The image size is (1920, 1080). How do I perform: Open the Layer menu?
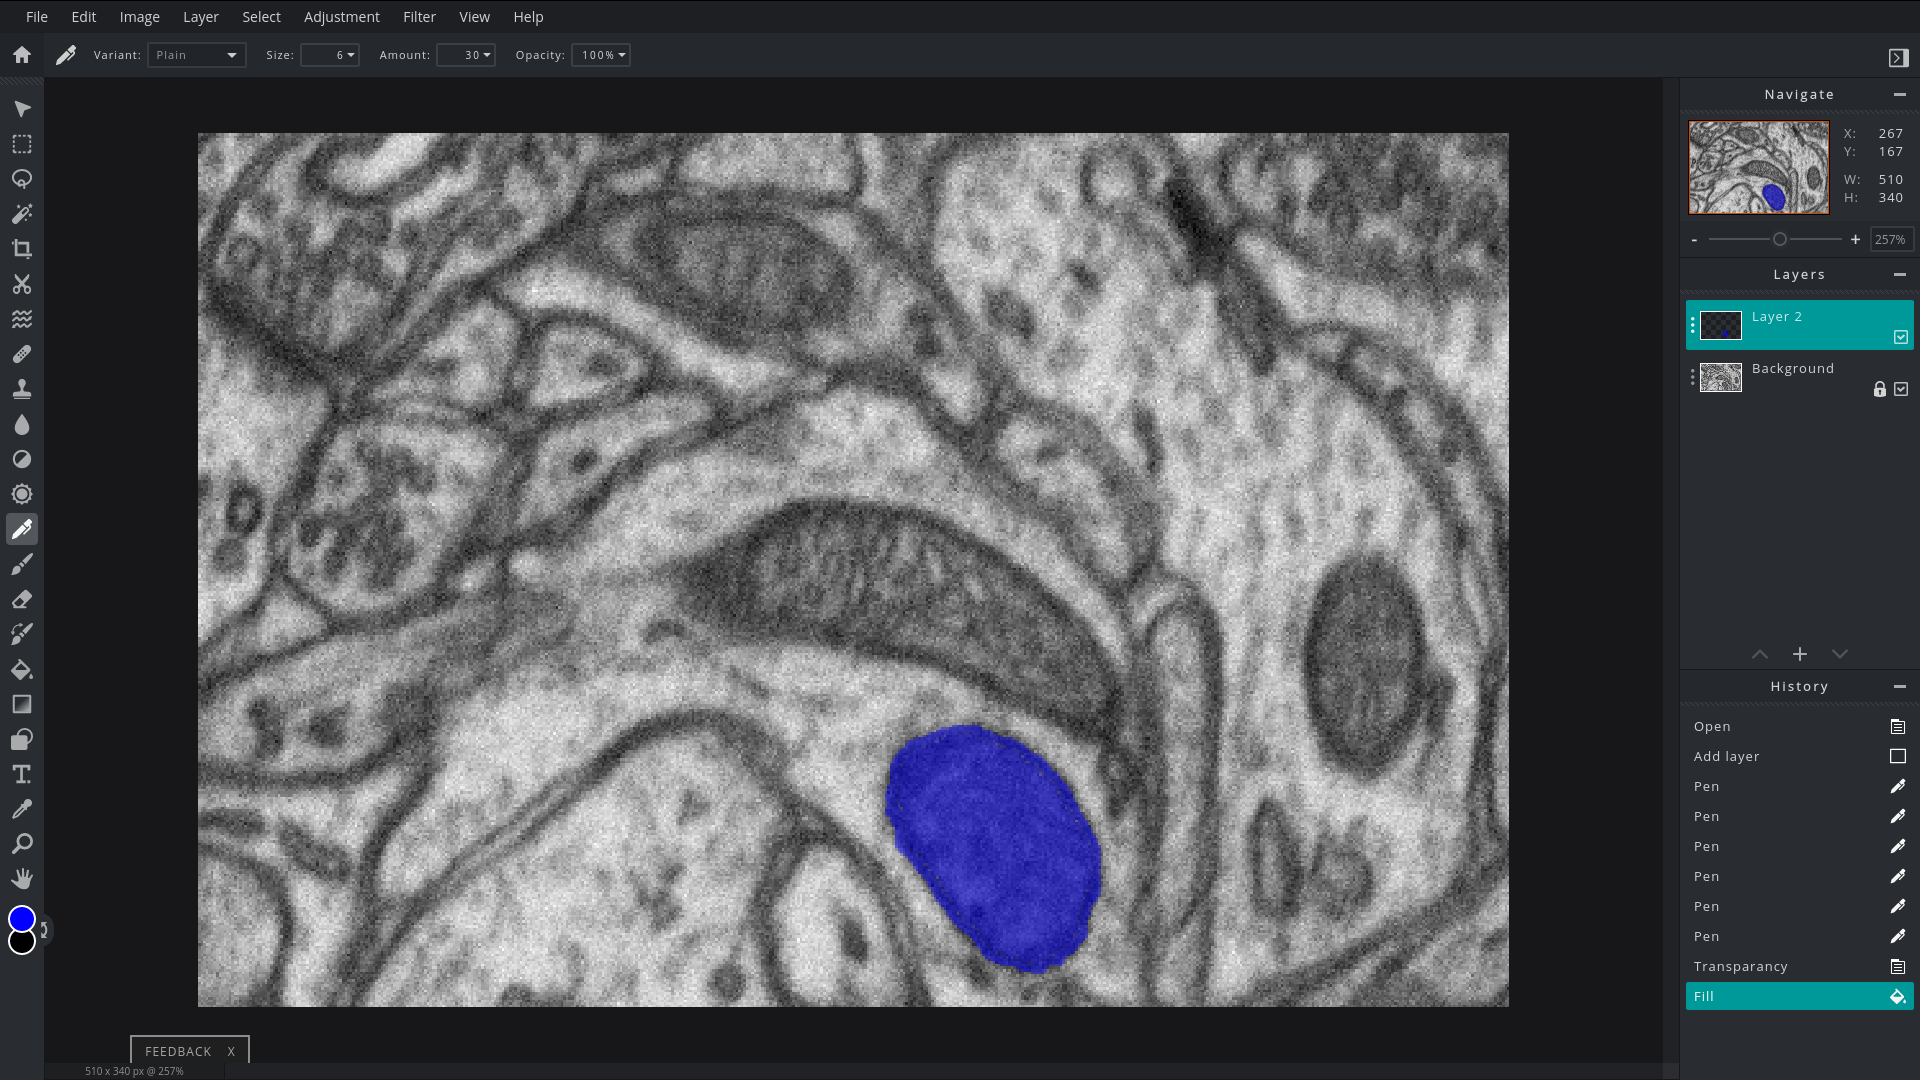tap(201, 17)
